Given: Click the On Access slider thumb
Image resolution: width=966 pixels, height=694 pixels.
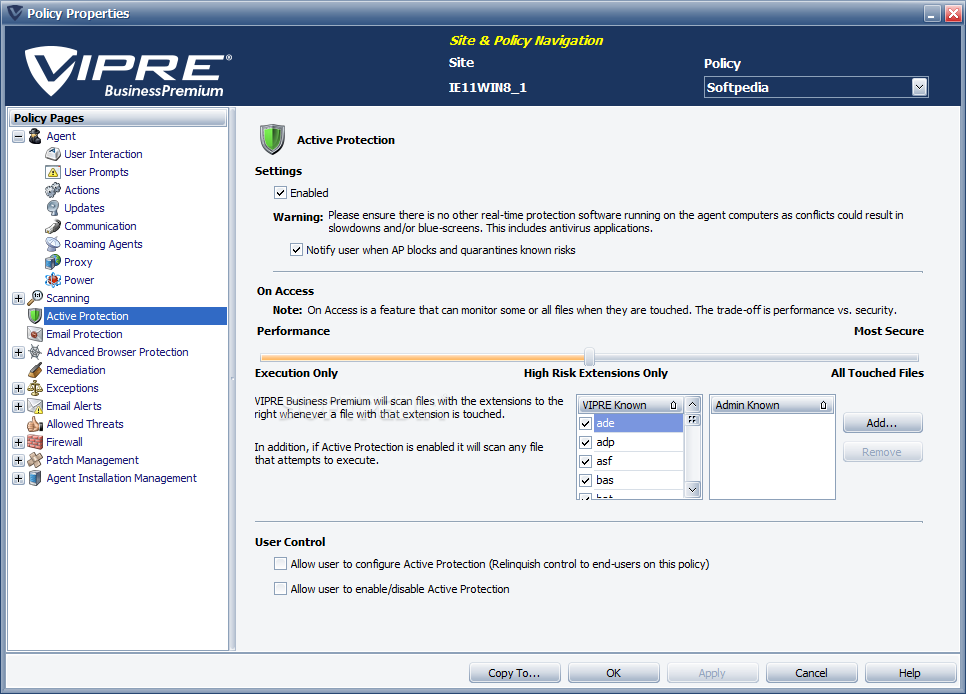Looking at the screenshot, I should [590, 357].
